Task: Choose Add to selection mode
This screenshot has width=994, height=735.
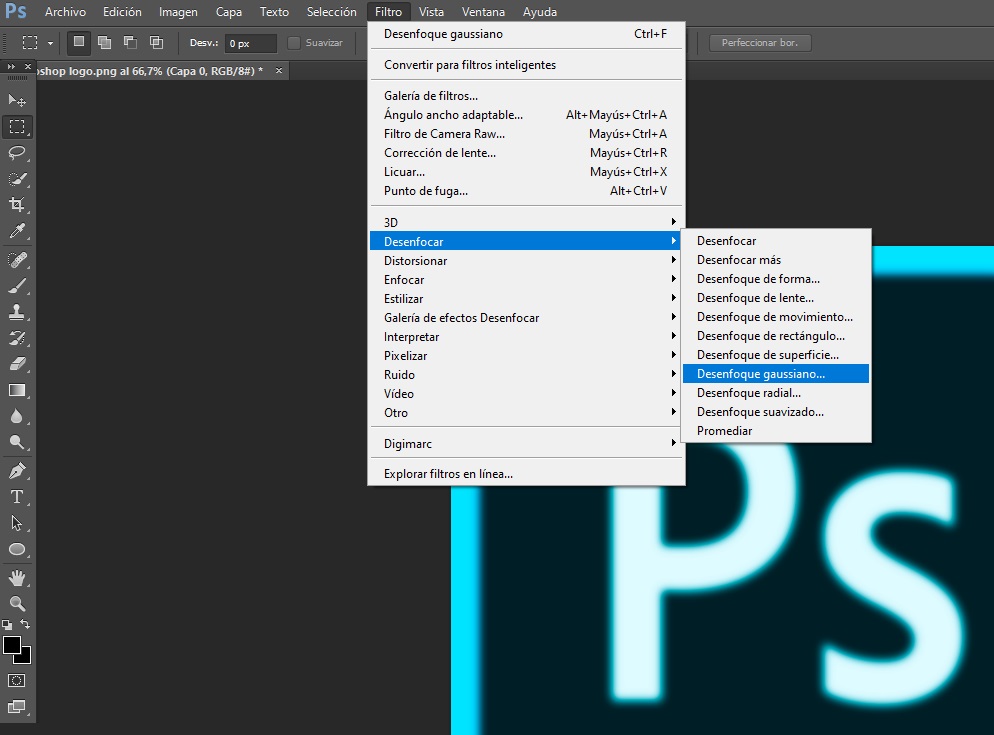Action: click(x=105, y=42)
